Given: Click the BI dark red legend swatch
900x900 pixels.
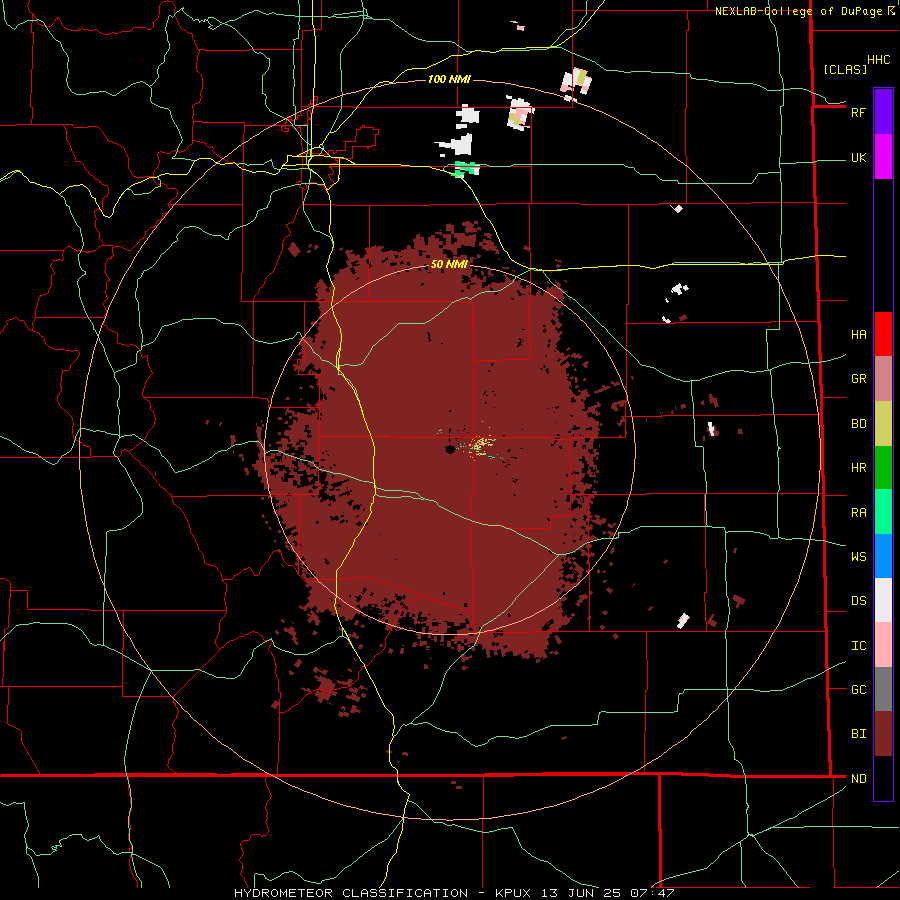Looking at the screenshot, I should 883,734.
